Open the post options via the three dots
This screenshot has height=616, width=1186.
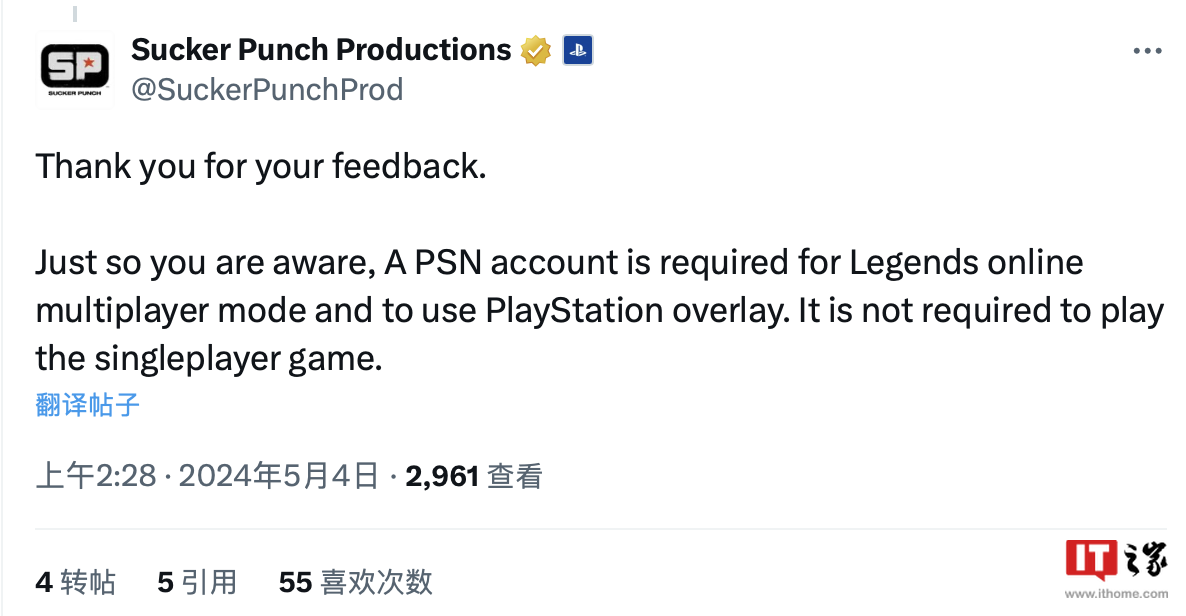1148,50
